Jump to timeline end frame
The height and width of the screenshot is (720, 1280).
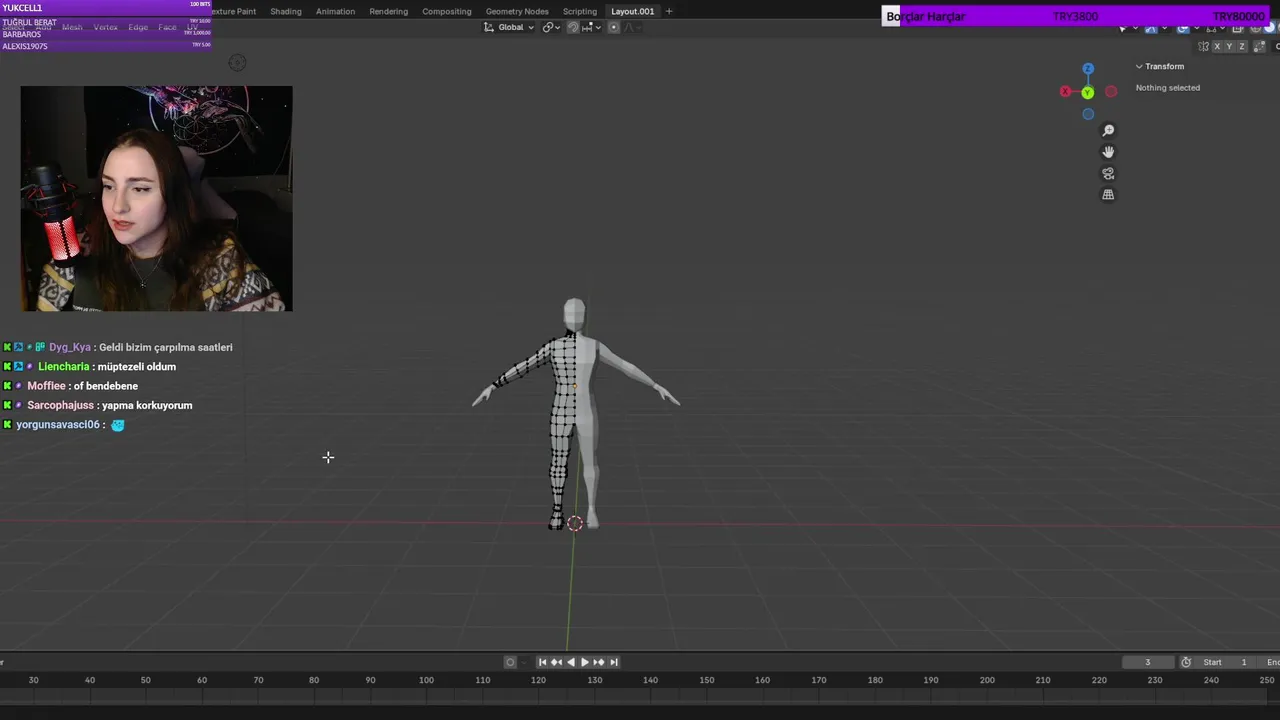pyautogui.click(x=613, y=662)
